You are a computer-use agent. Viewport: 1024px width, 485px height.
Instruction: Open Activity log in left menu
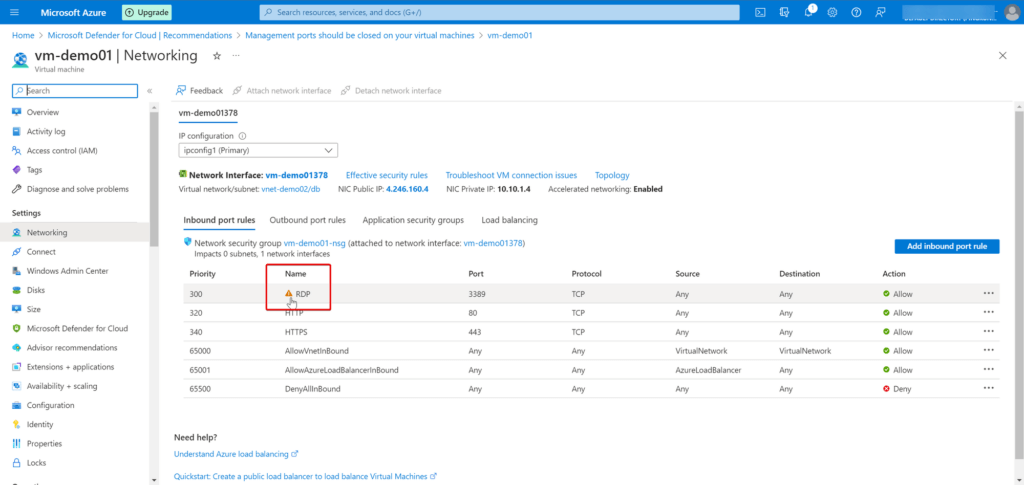[46, 131]
